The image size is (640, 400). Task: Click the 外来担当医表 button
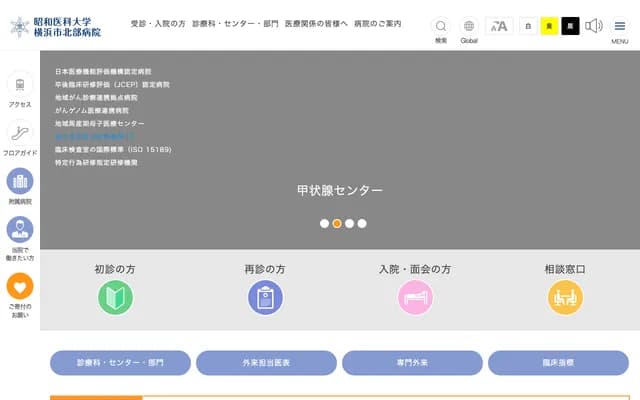click(265, 362)
